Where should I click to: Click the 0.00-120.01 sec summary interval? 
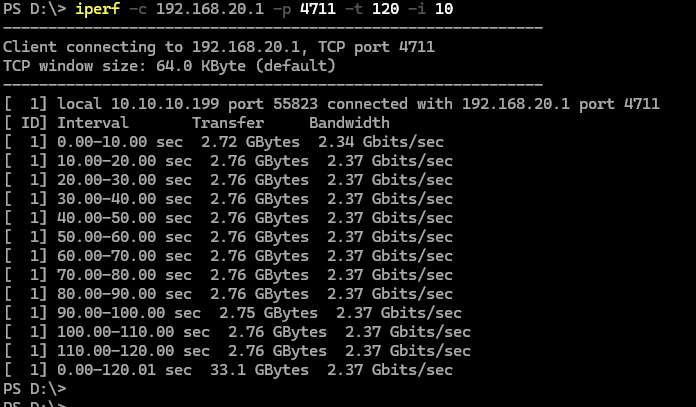coord(124,370)
